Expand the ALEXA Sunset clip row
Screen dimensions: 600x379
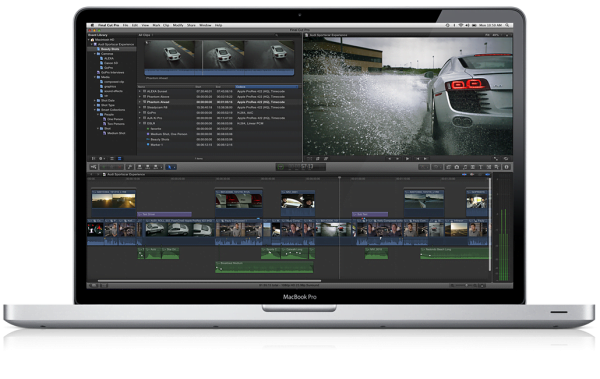pos(140,91)
